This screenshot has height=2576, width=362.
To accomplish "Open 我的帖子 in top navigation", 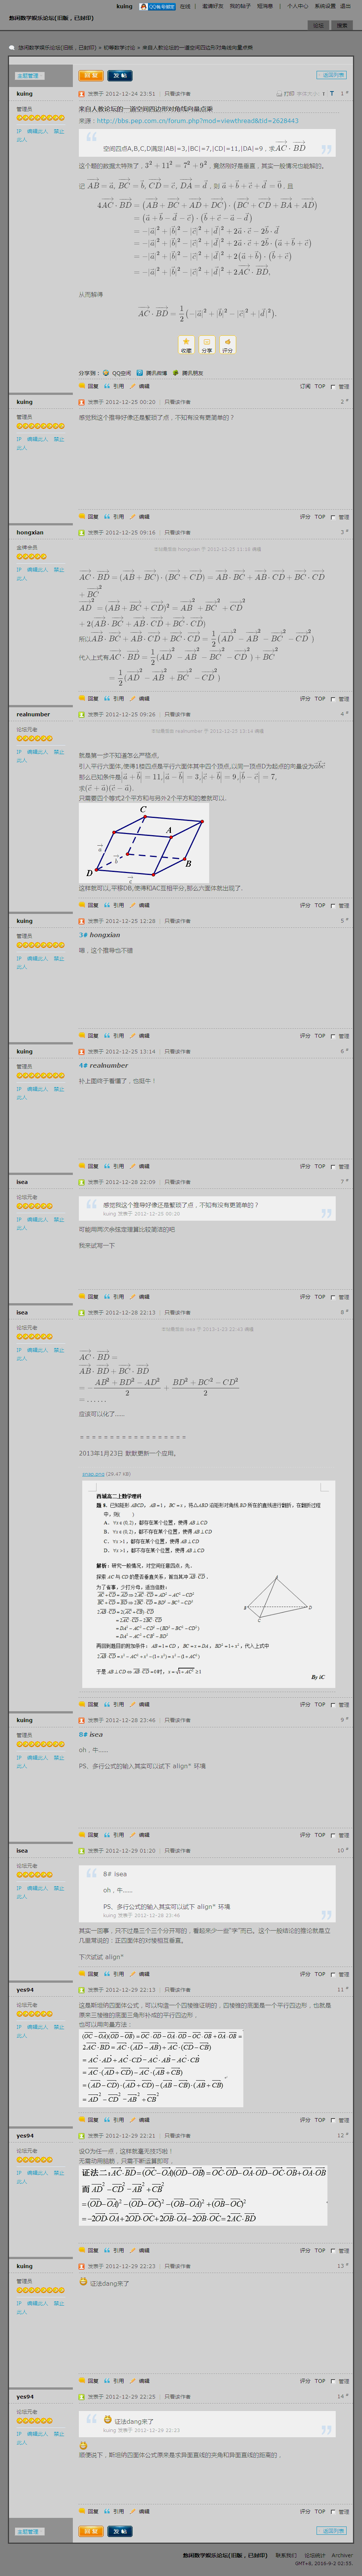I will [x=240, y=6].
